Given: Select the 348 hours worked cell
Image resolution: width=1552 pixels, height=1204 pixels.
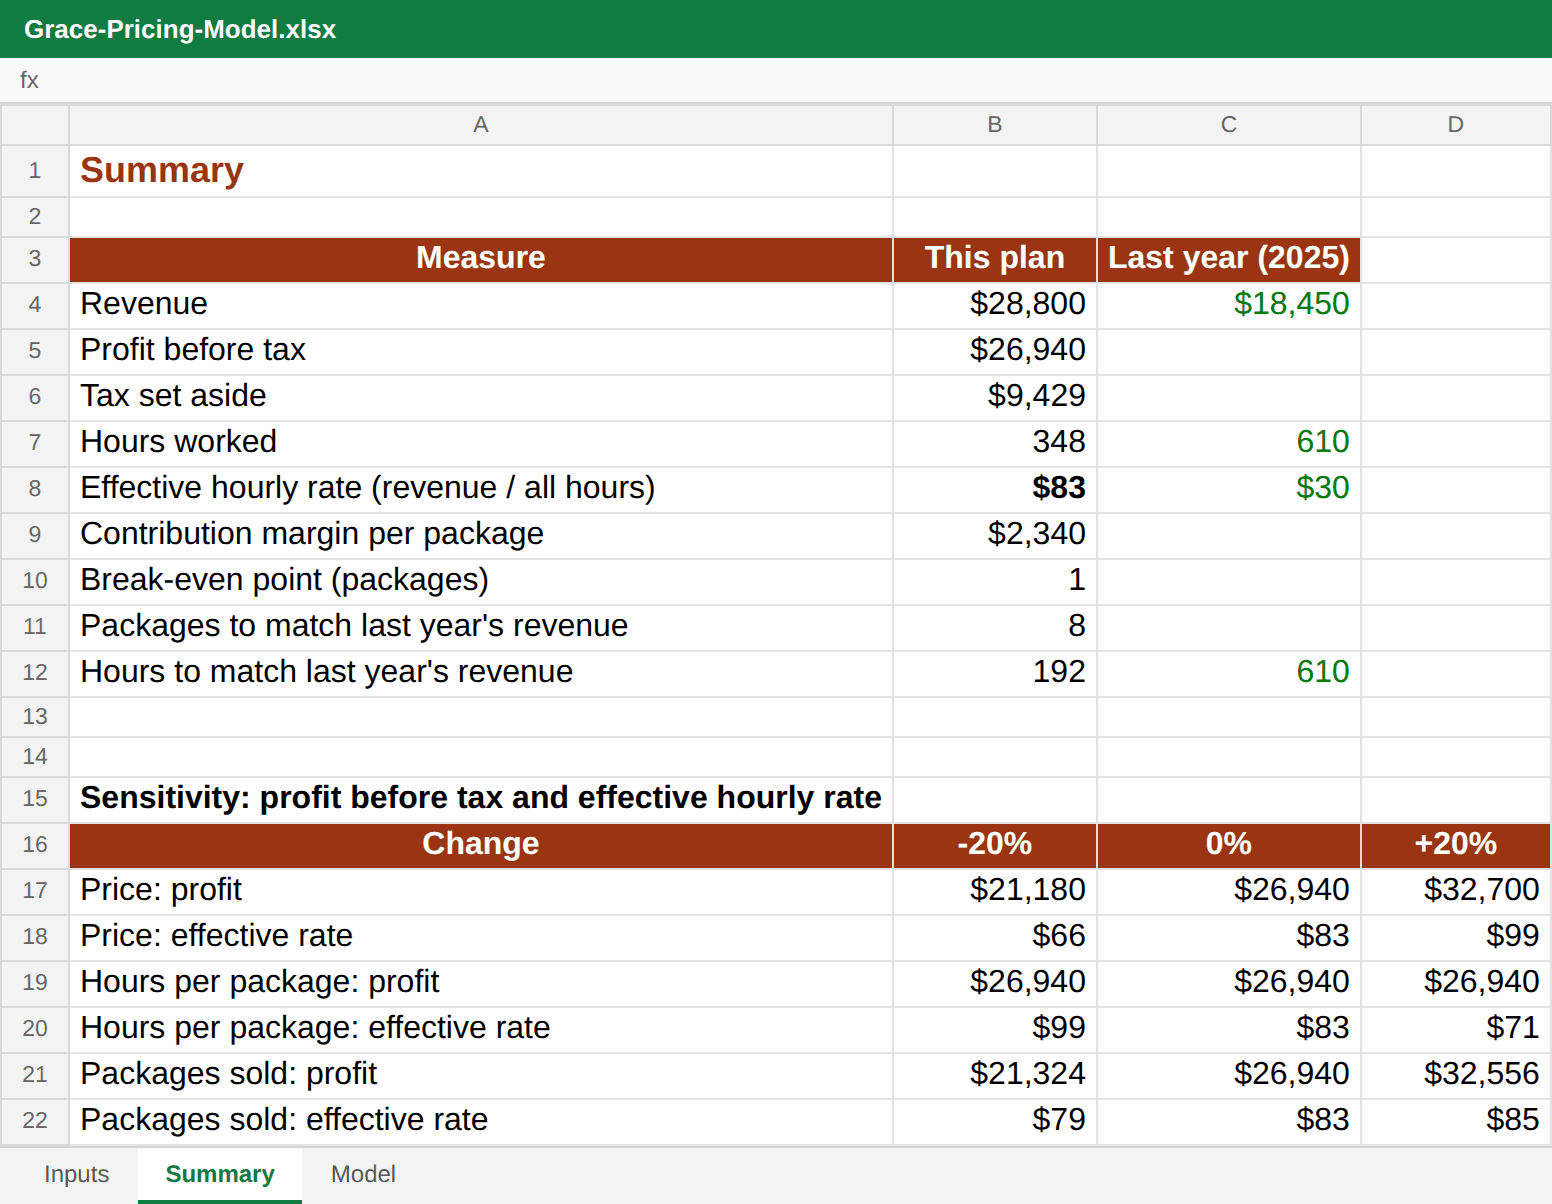Looking at the screenshot, I should coord(995,443).
